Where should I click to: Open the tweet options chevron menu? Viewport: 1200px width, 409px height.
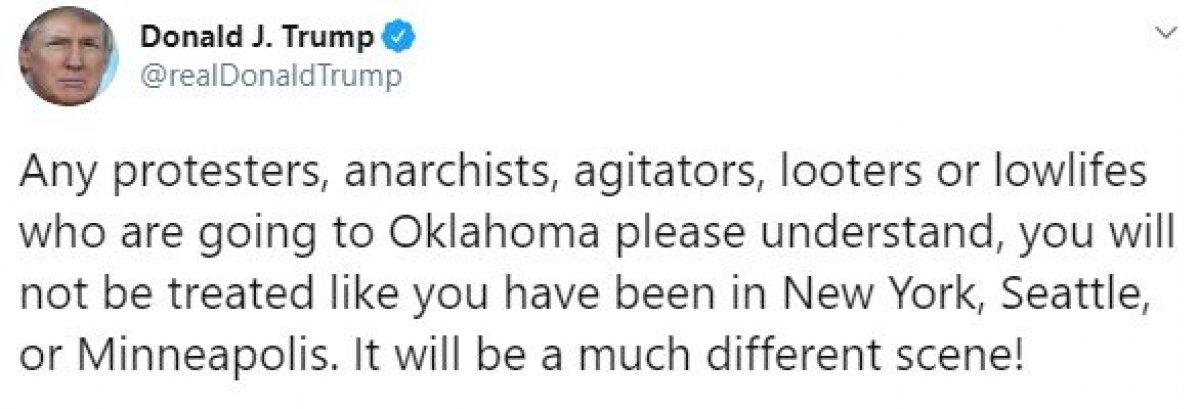1163,34
